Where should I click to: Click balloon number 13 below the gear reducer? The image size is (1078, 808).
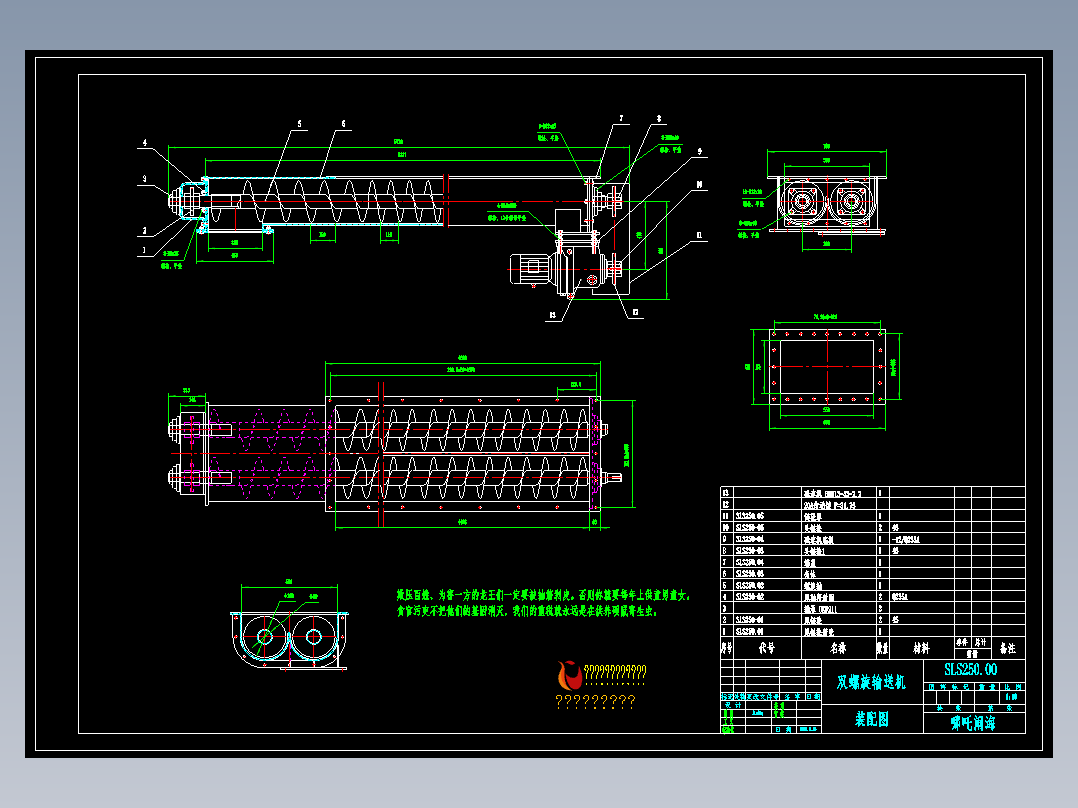coord(553,315)
